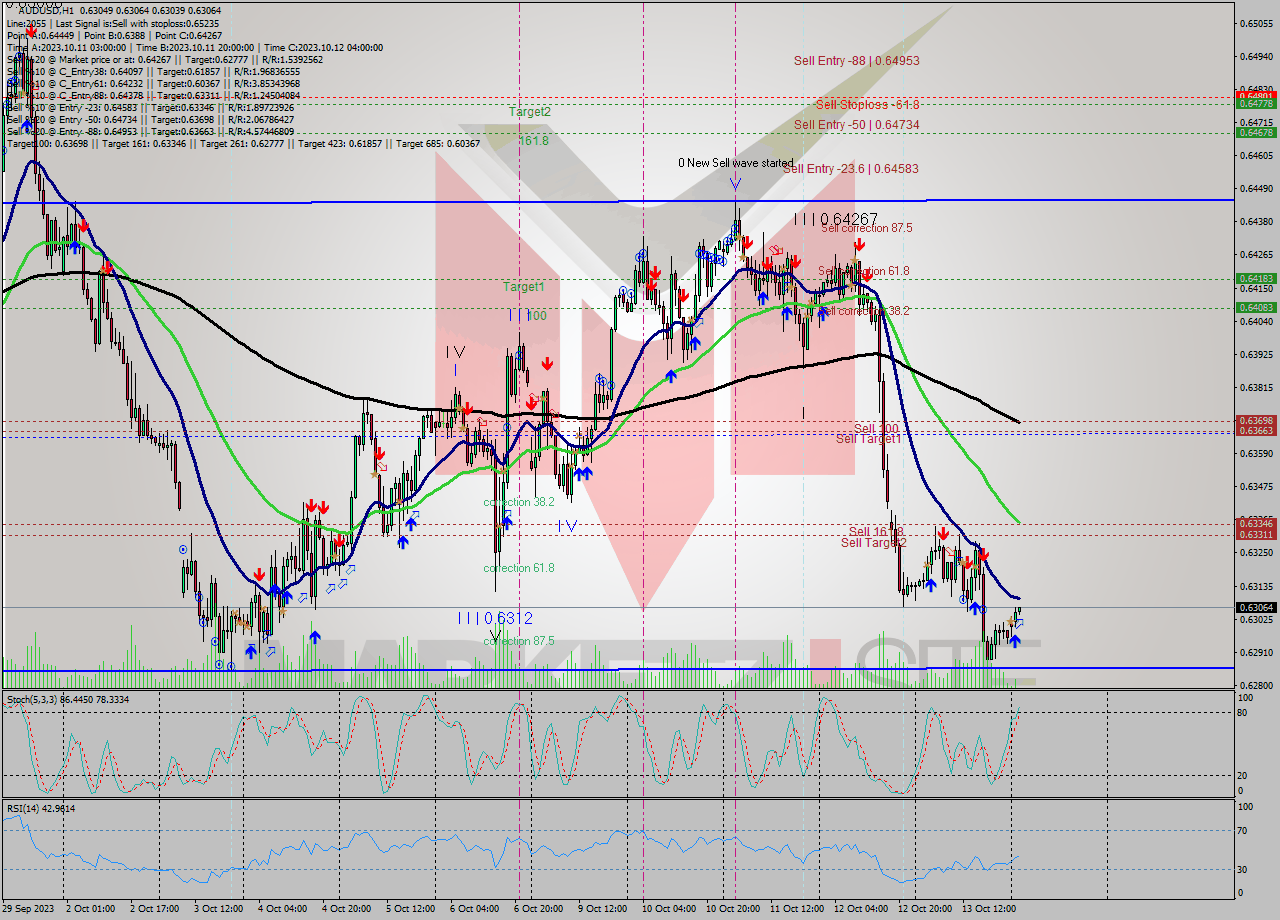Click the red arrow above the correction 61.8 label
This screenshot has height=920, width=1280.
532,402
